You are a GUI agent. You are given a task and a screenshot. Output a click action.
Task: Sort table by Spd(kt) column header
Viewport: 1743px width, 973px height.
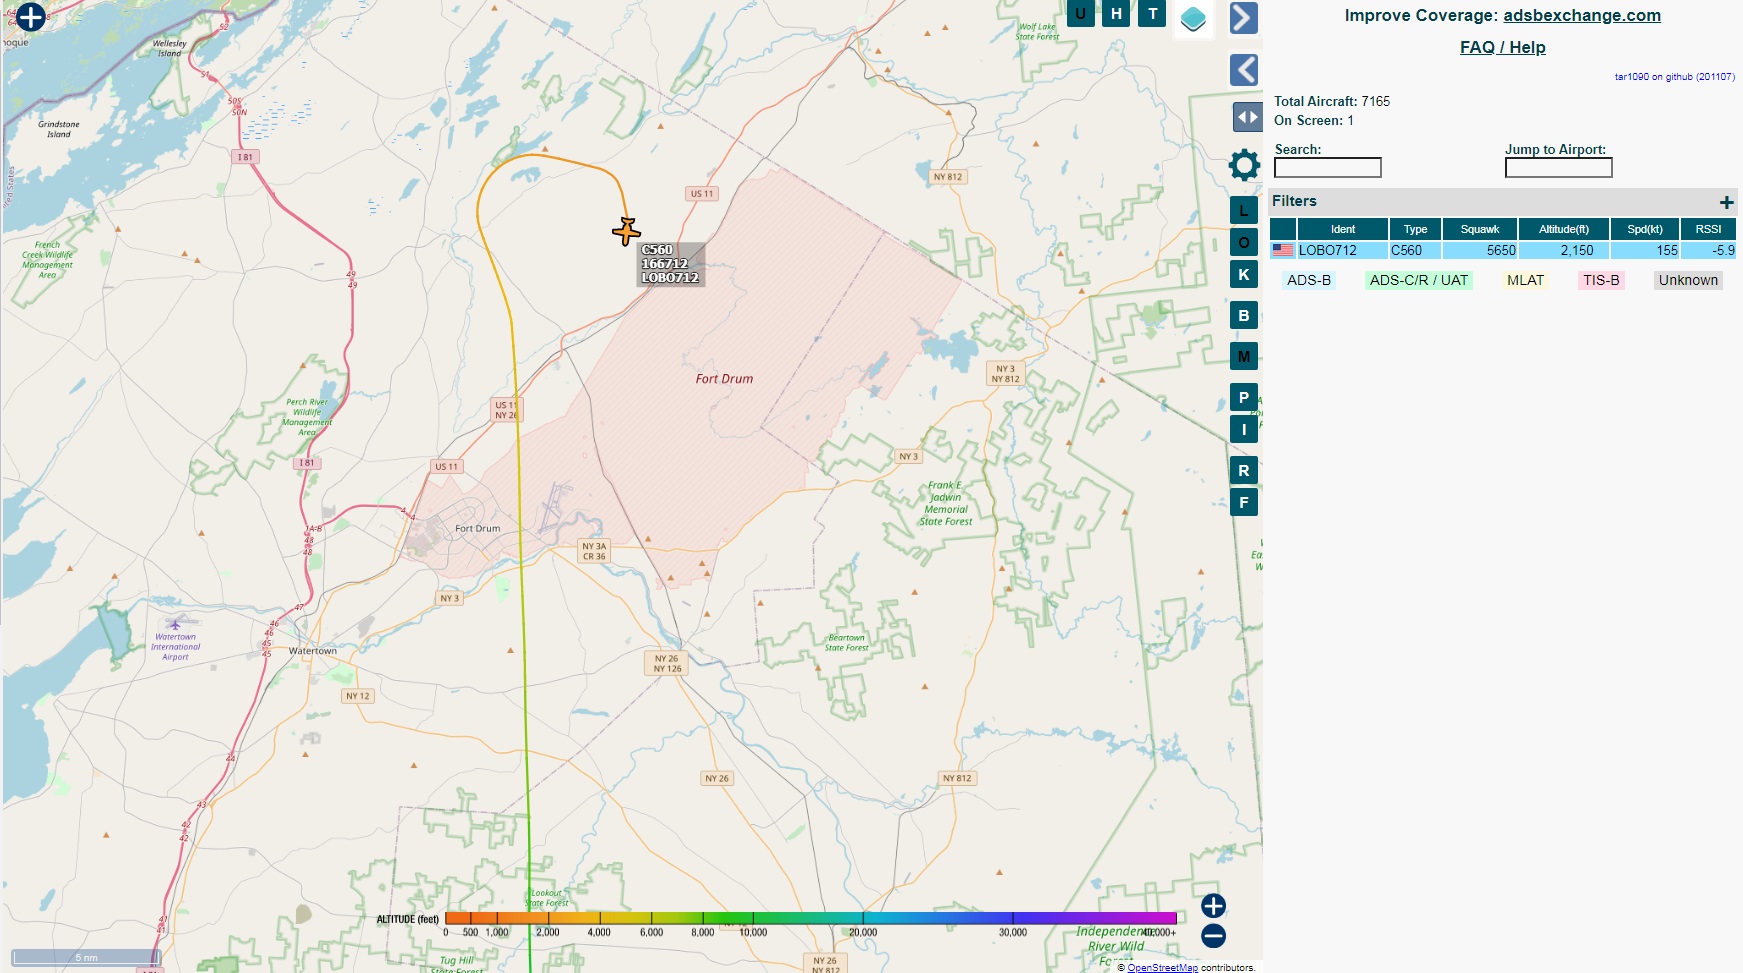[1645, 229]
